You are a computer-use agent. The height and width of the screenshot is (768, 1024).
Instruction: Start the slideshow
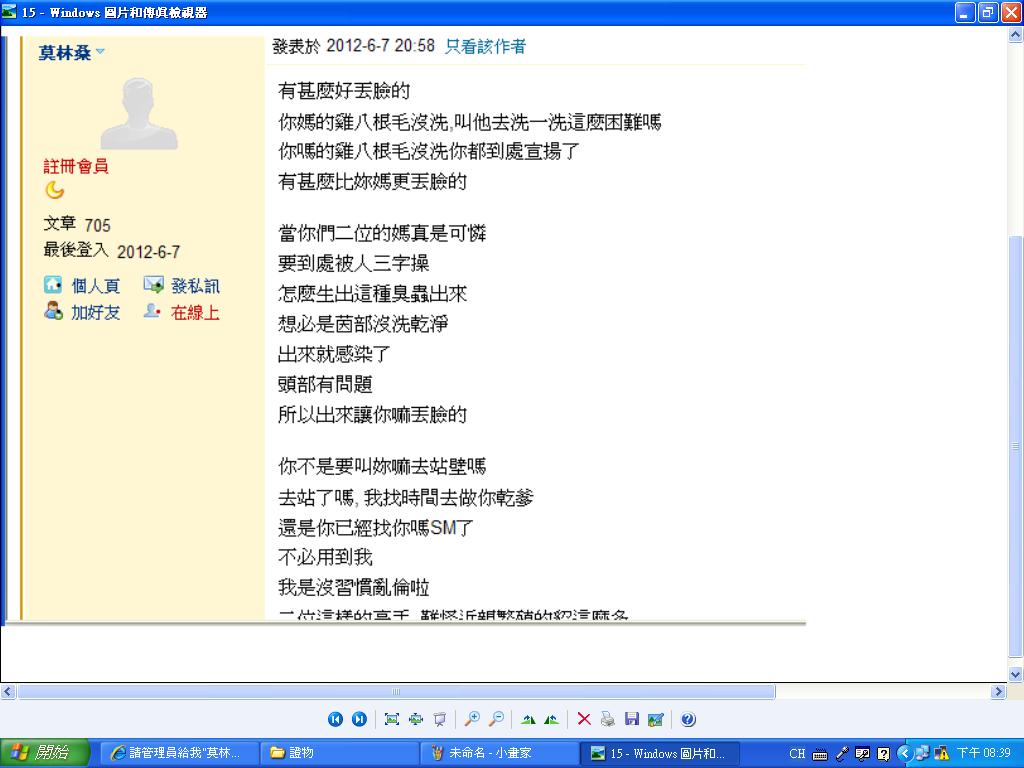tap(439, 719)
